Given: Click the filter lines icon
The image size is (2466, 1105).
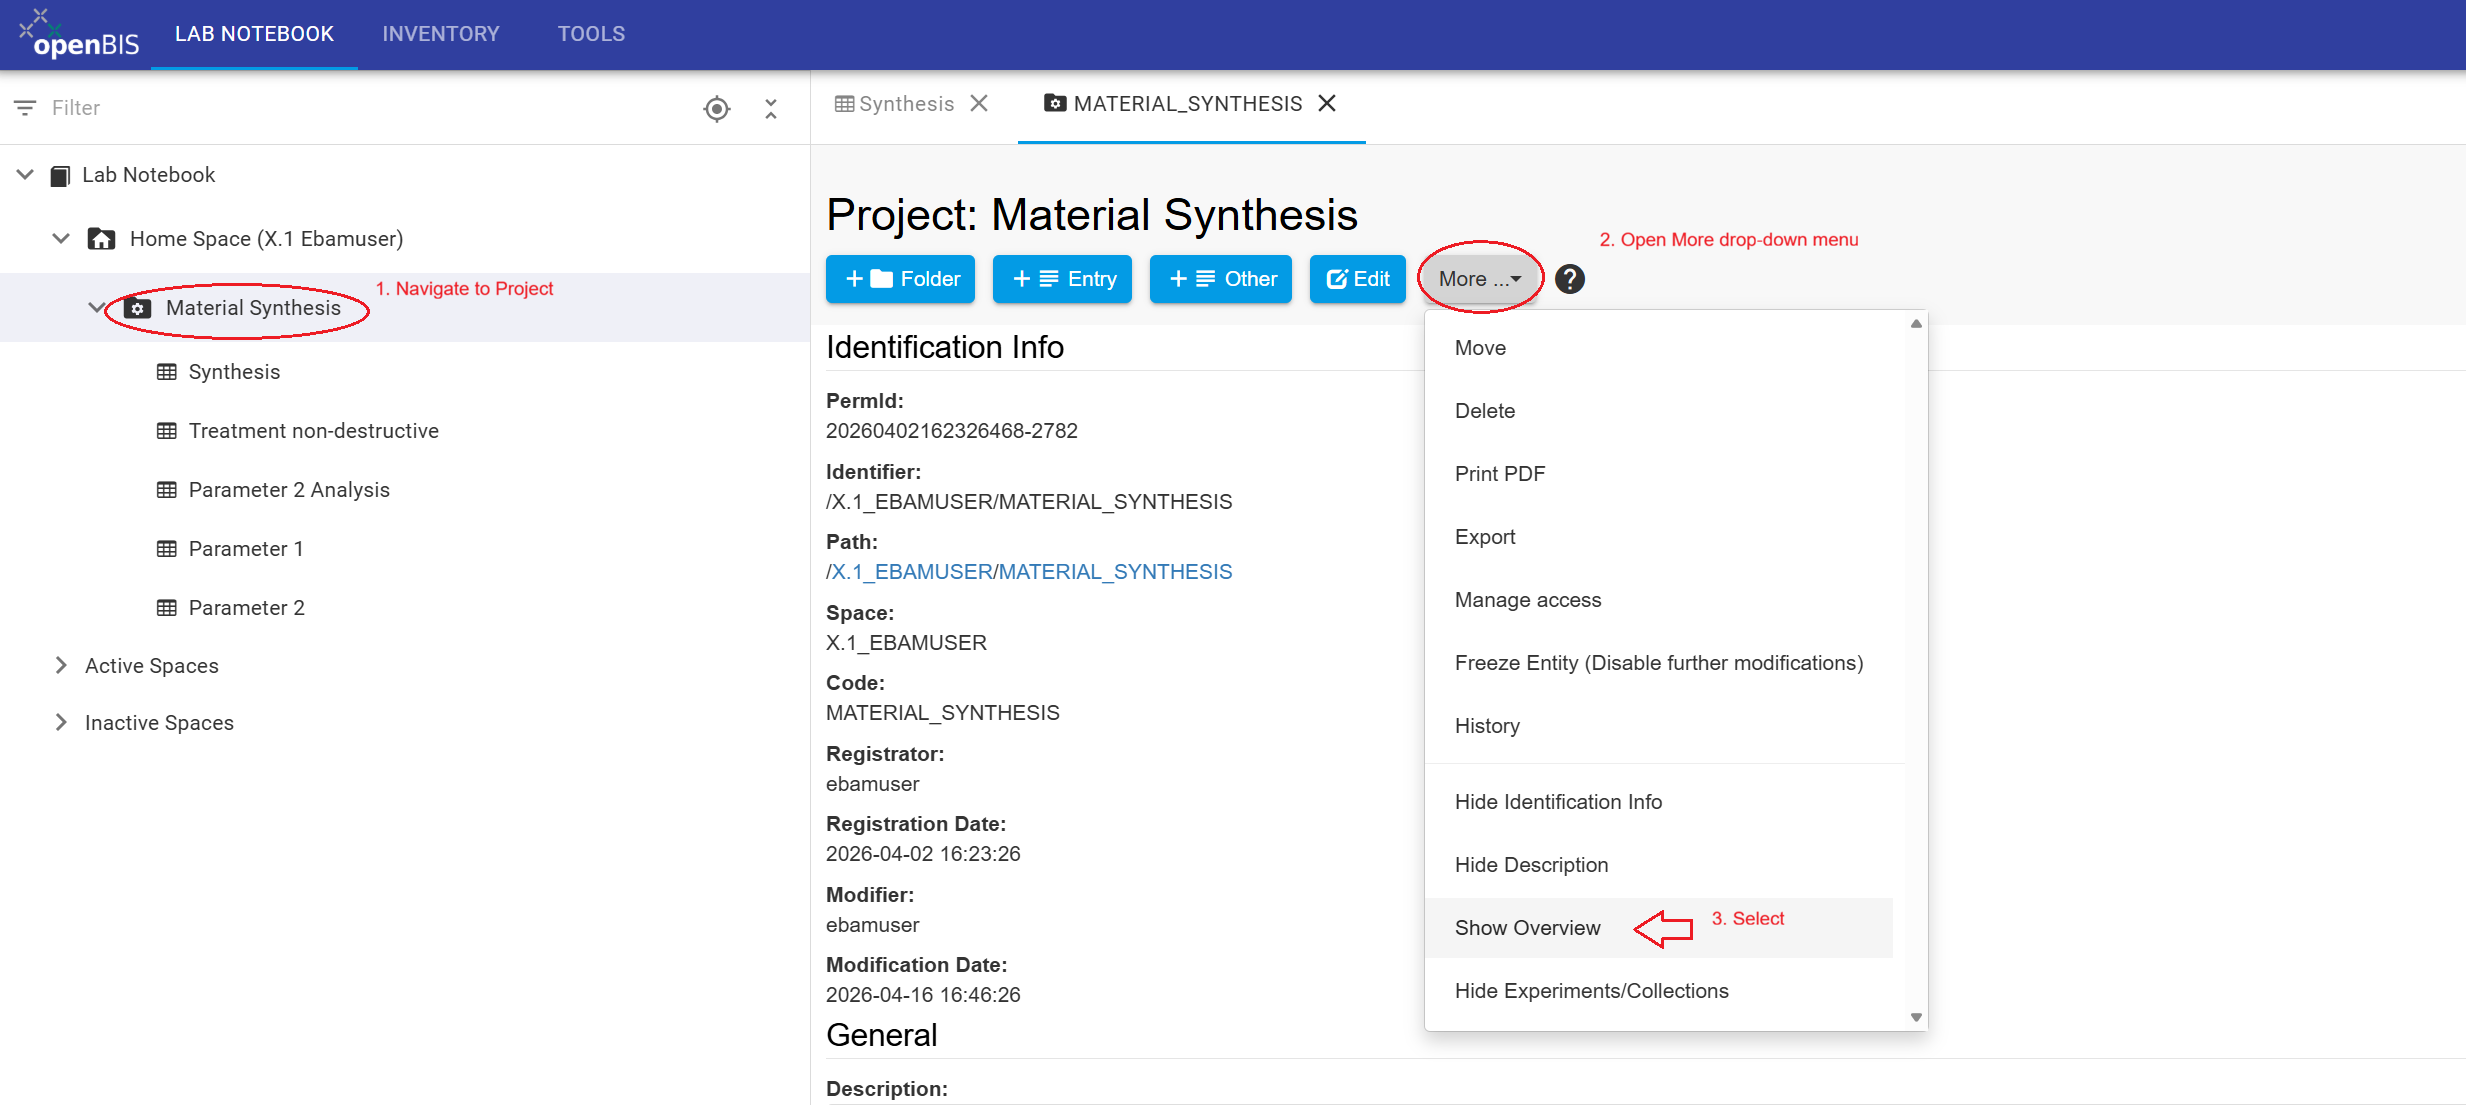Looking at the screenshot, I should pos(25,108).
